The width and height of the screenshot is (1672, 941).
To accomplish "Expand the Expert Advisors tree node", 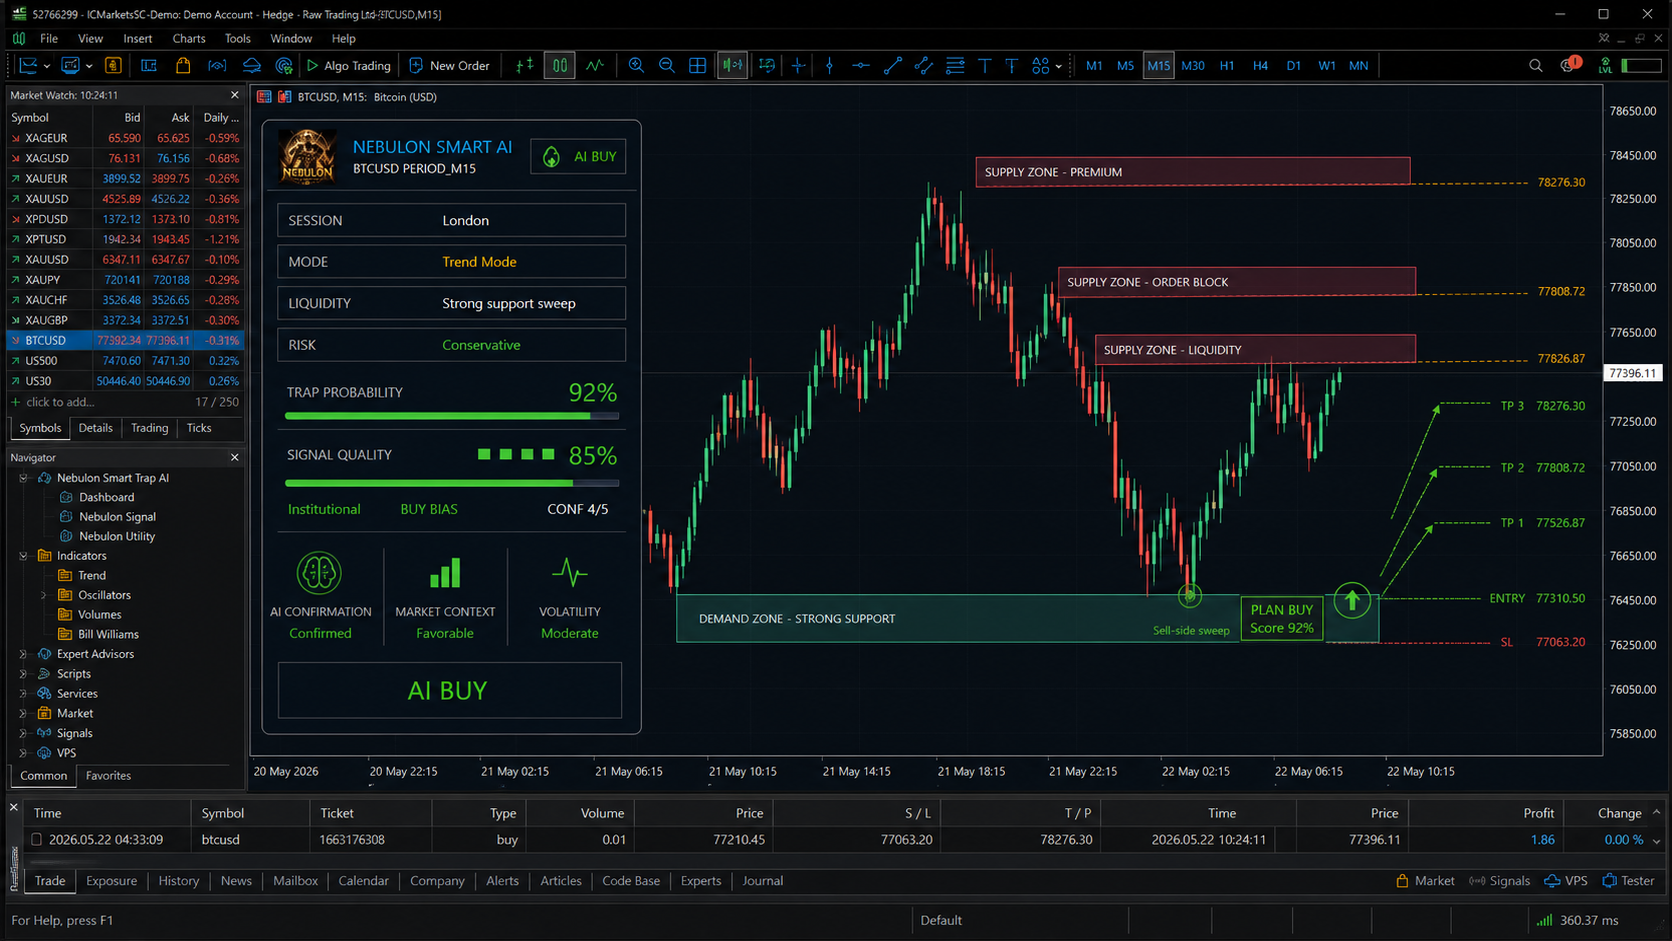I will pos(23,654).
